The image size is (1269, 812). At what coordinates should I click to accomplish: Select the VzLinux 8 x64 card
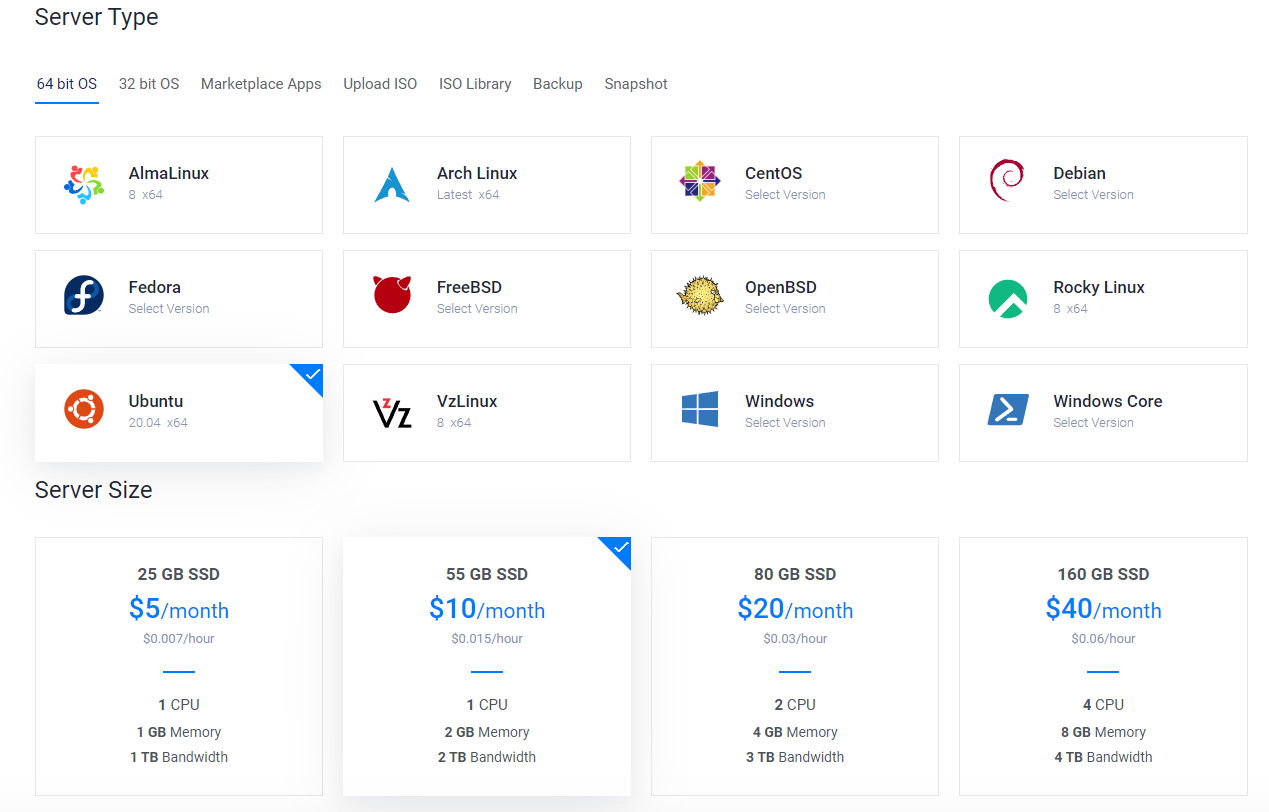[x=487, y=413]
